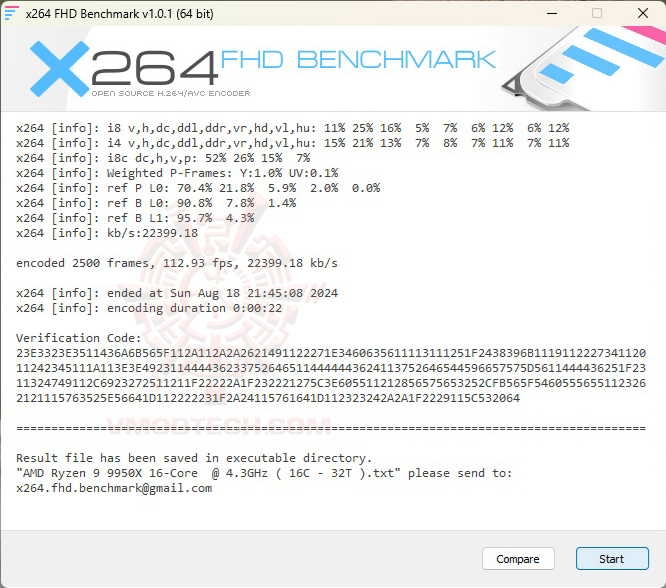Click the kb/s:22399.18 info line
This screenshot has width=666, height=588.
click(x=107, y=233)
